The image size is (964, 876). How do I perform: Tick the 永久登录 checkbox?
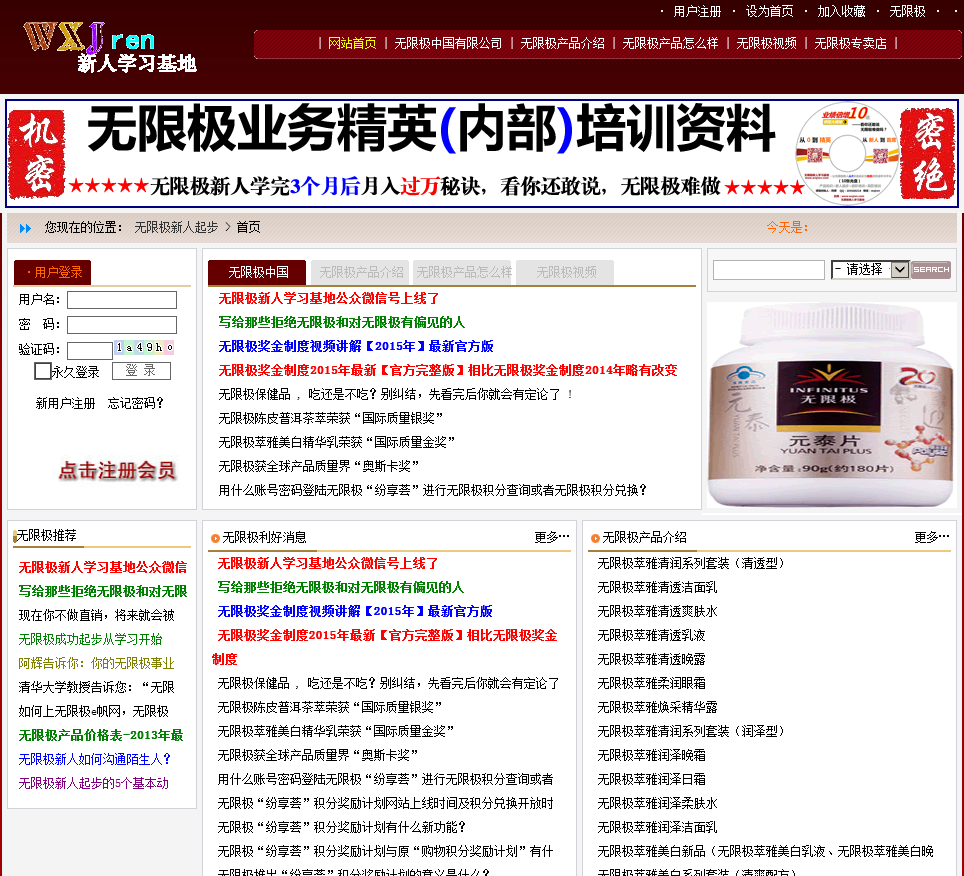(42, 371)
